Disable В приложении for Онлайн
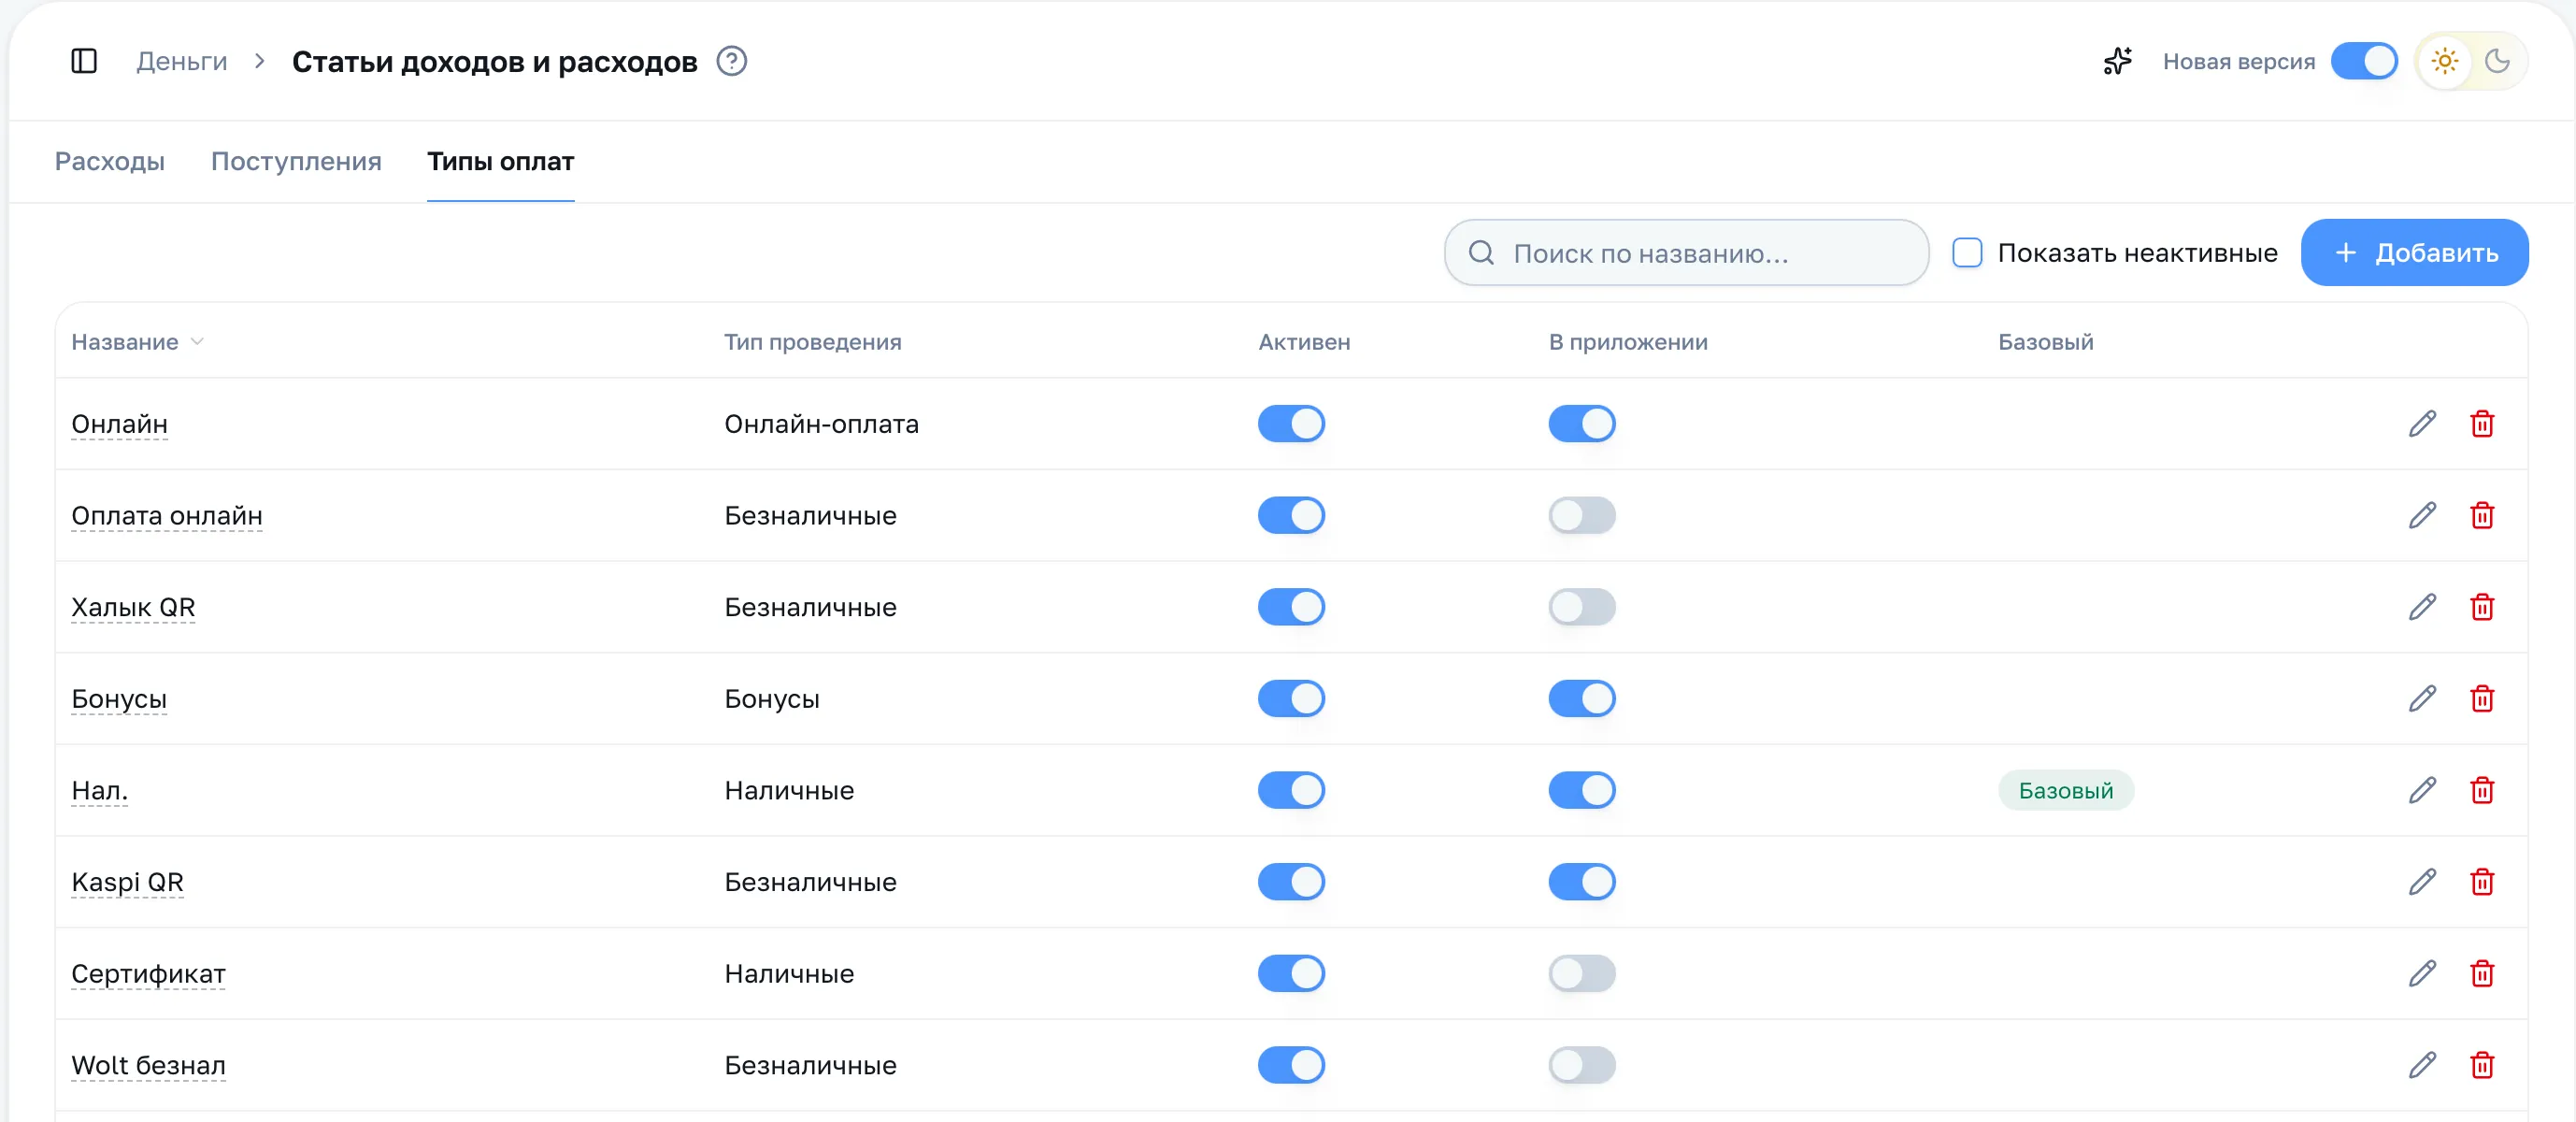Viewport: 2576px width, 1122px height. pos(1582,424)
